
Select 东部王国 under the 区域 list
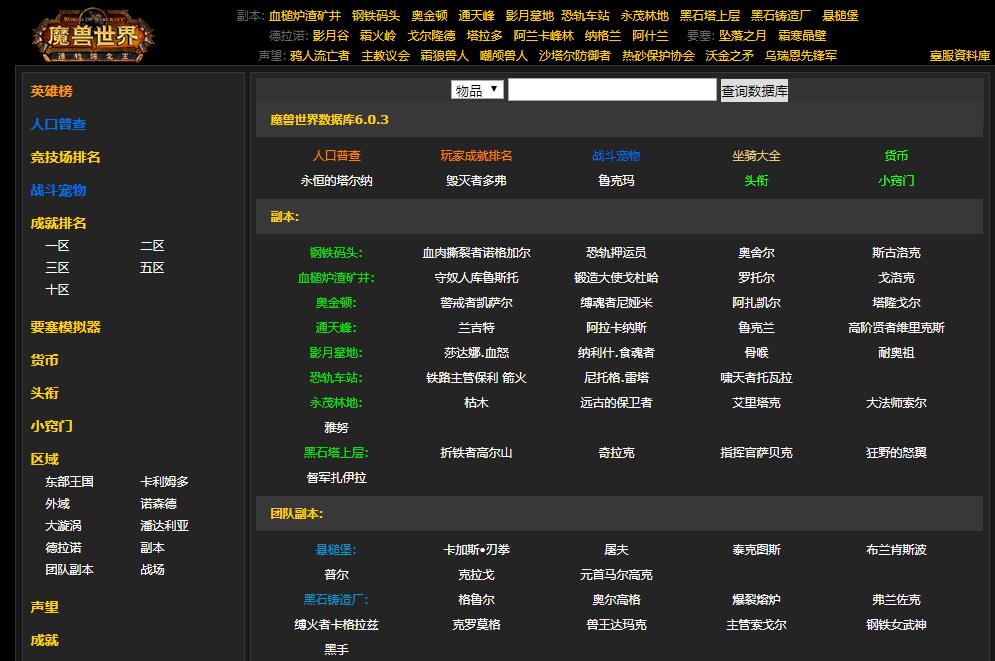click(x=69, y=481)
